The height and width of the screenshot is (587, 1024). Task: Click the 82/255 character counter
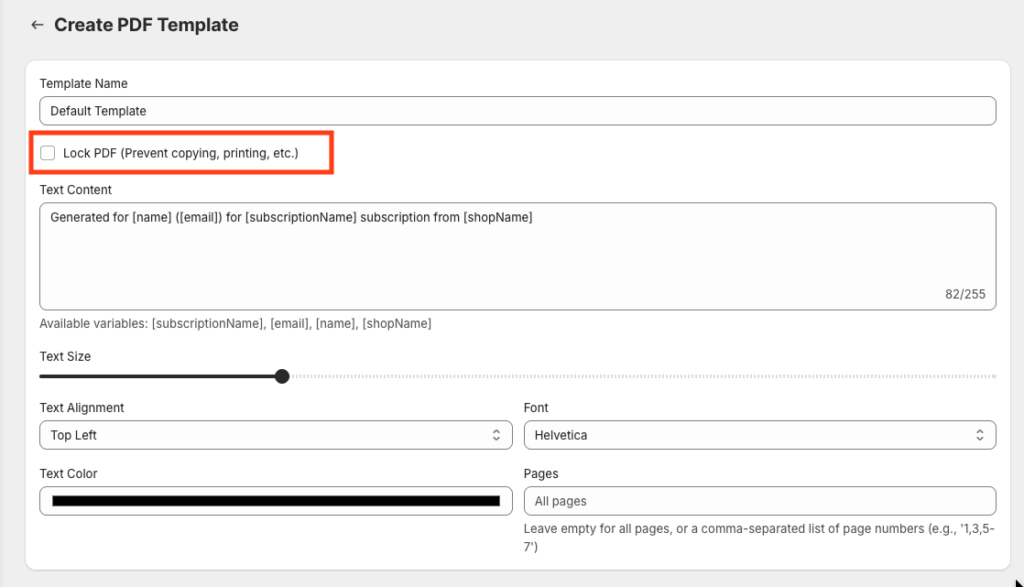point(965,294)
